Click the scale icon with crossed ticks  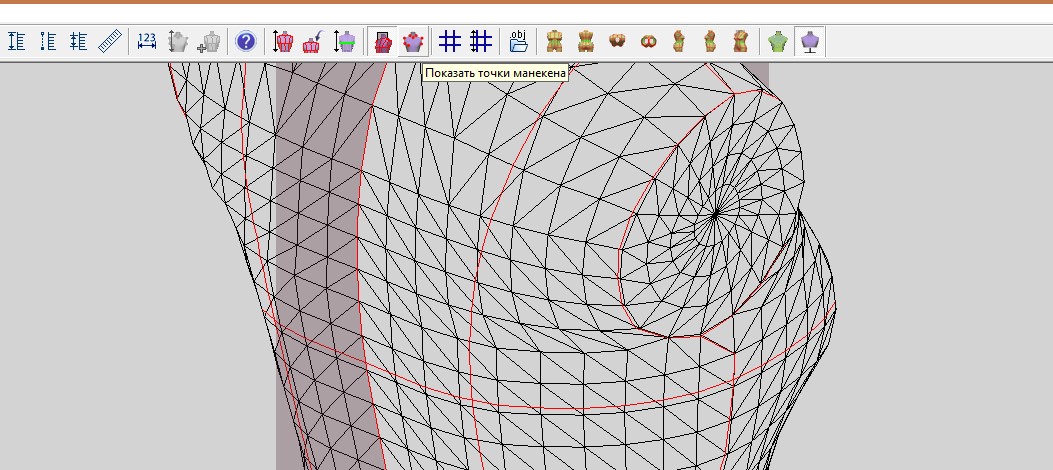click(79, 42)
